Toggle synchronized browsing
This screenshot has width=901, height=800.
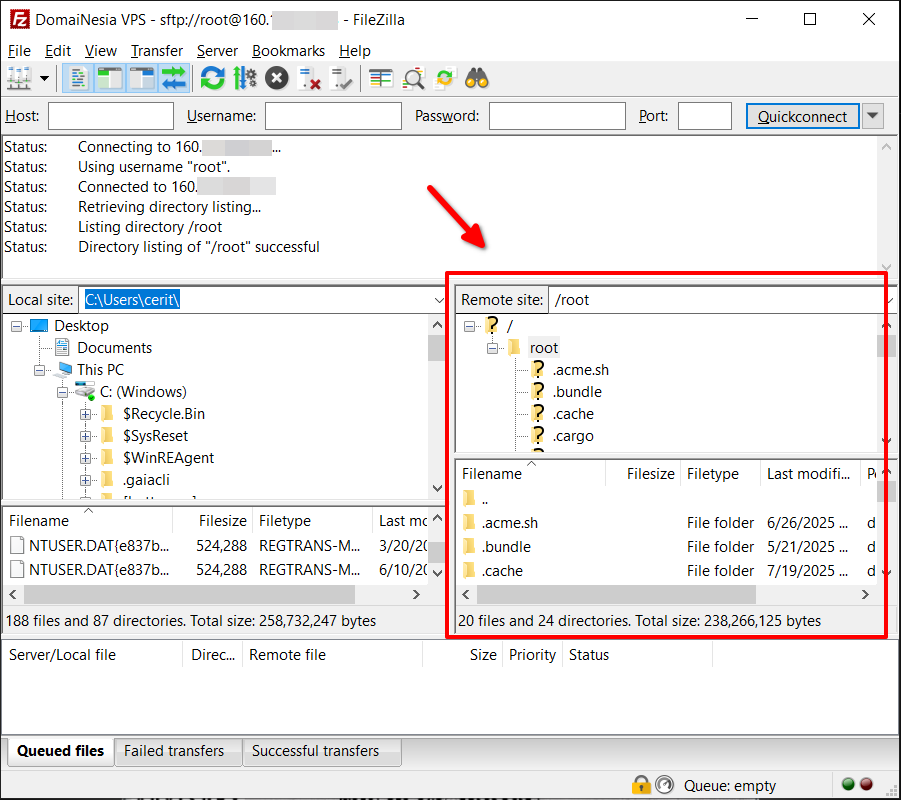click(445, 78)
